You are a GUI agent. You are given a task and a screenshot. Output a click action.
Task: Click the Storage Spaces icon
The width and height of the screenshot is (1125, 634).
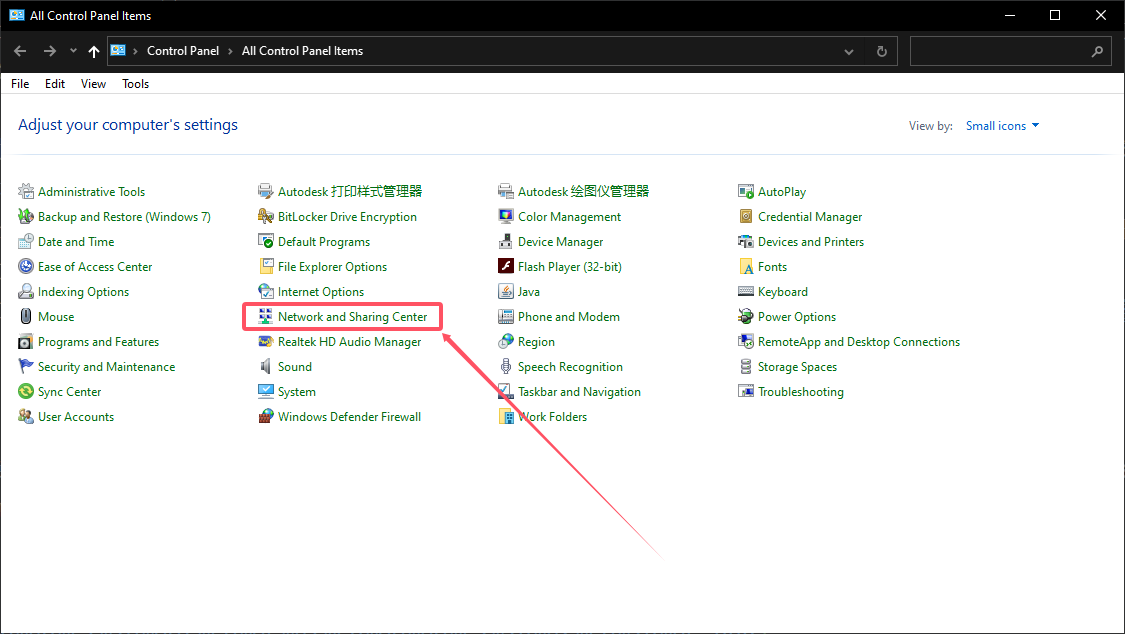point(745,366)
